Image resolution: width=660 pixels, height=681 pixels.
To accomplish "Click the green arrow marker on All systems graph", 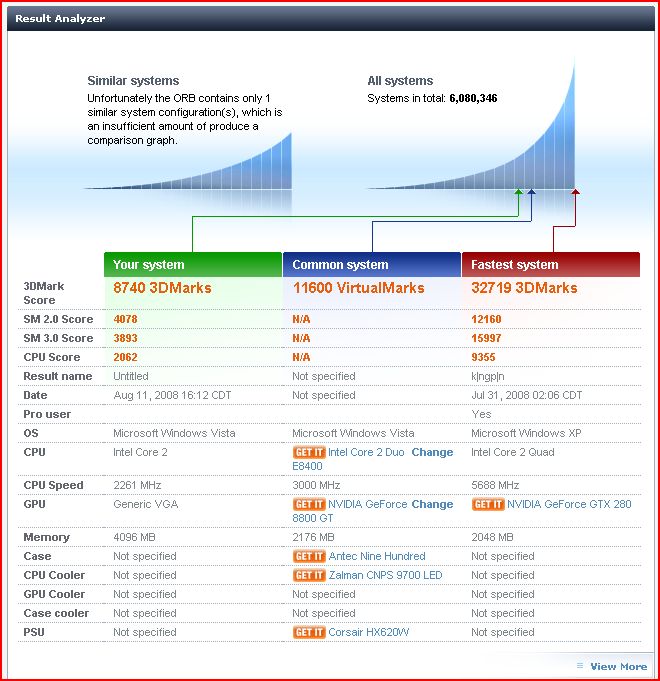I will [x=518, y=192].
